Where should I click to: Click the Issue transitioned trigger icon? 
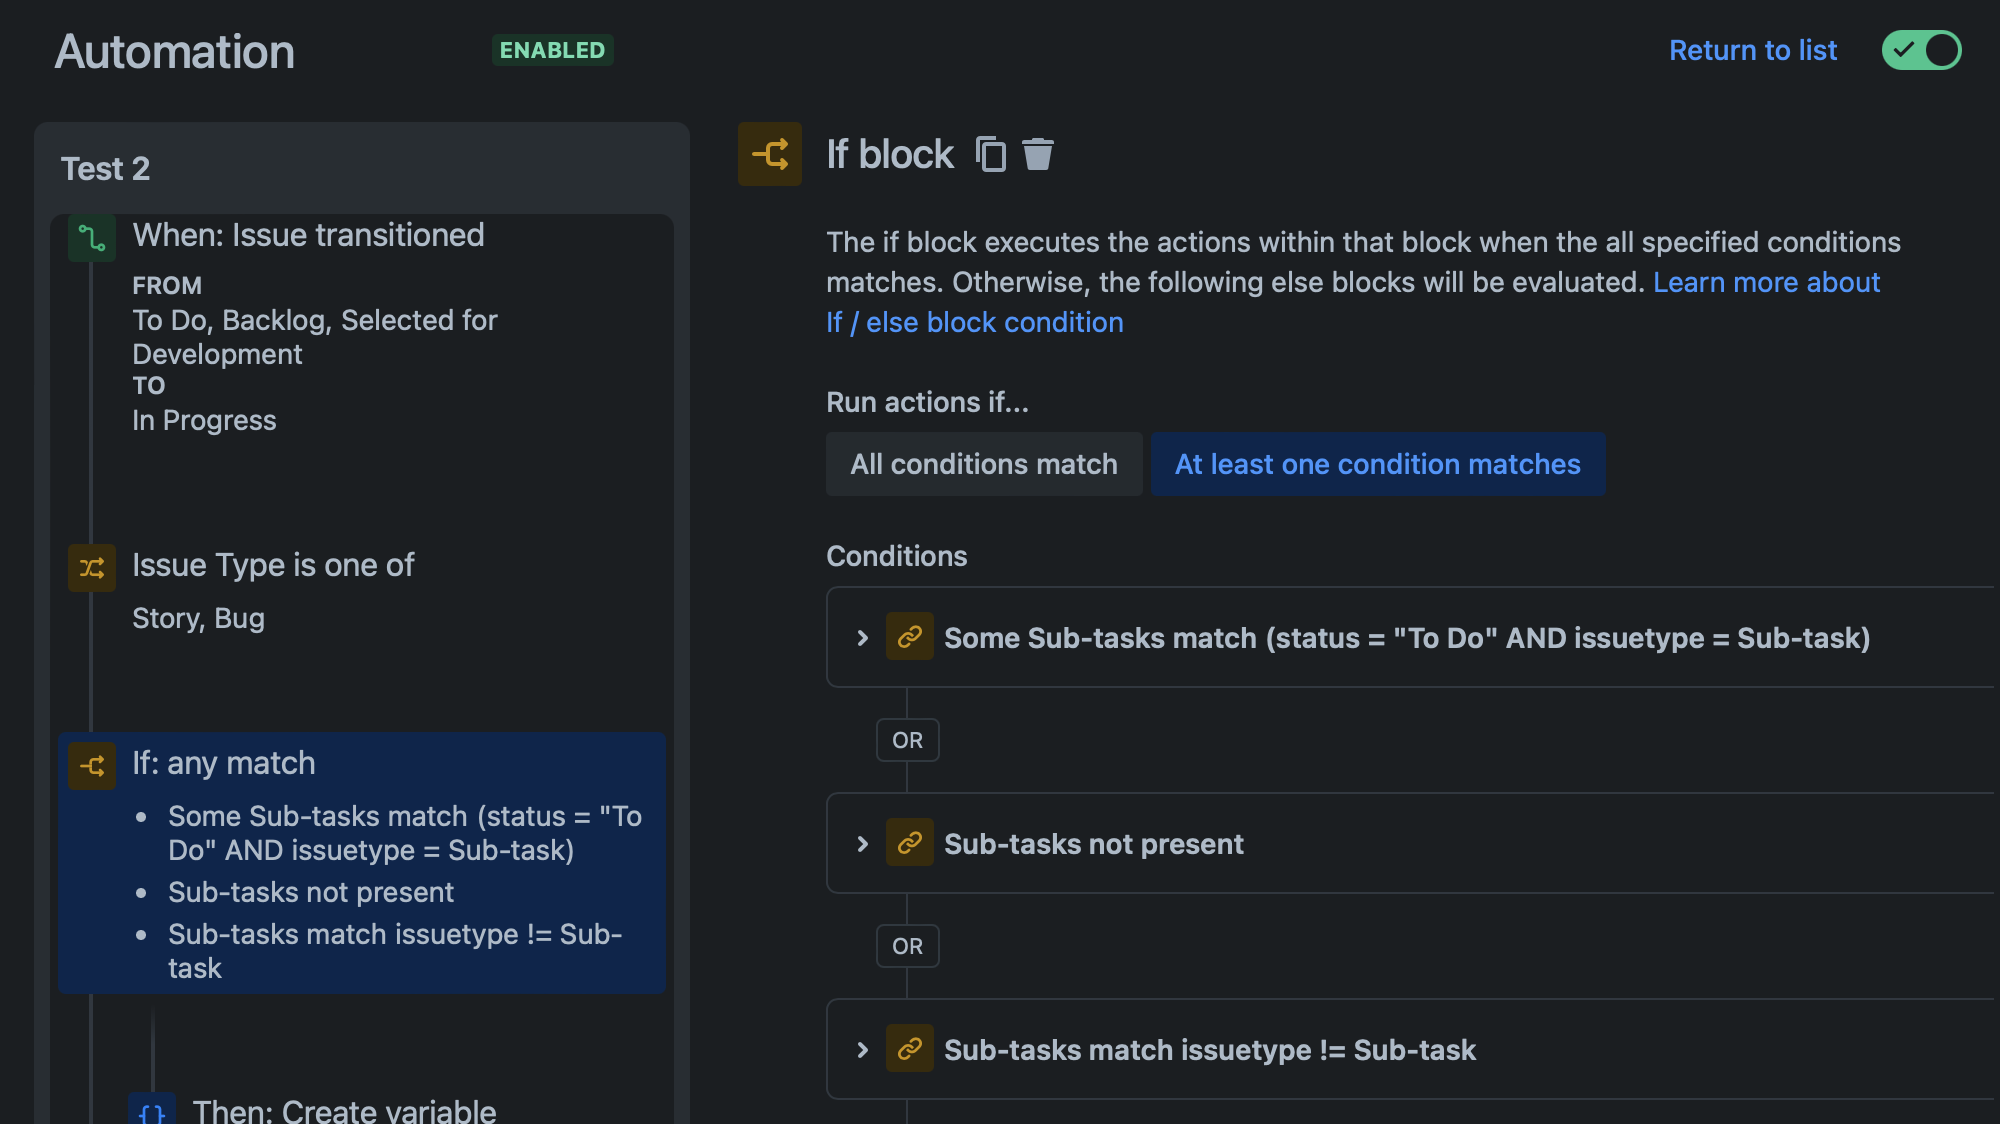92,238
